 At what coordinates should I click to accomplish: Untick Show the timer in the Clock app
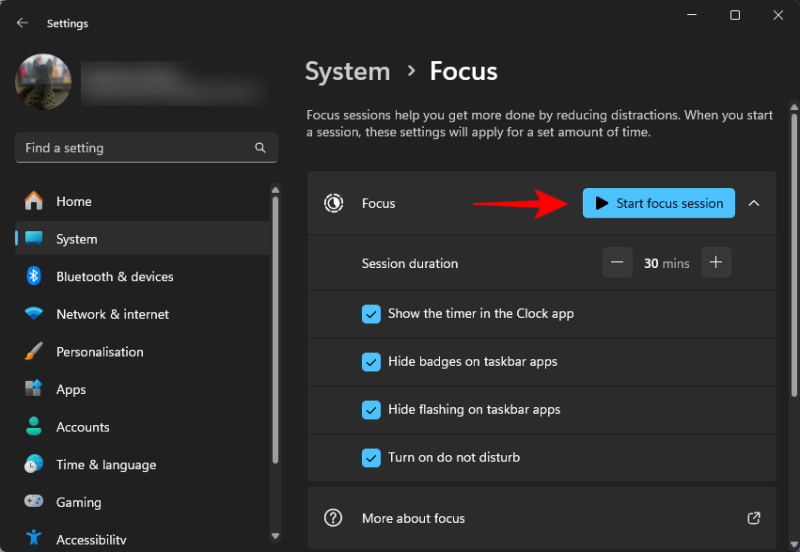371,314
